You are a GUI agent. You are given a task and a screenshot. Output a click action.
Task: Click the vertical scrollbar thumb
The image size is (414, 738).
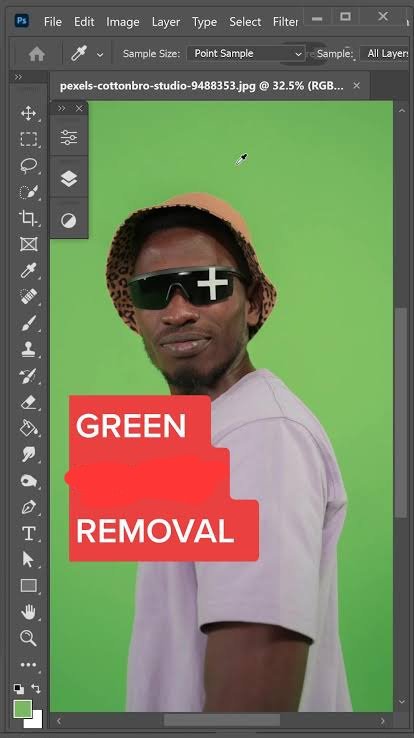400,413
